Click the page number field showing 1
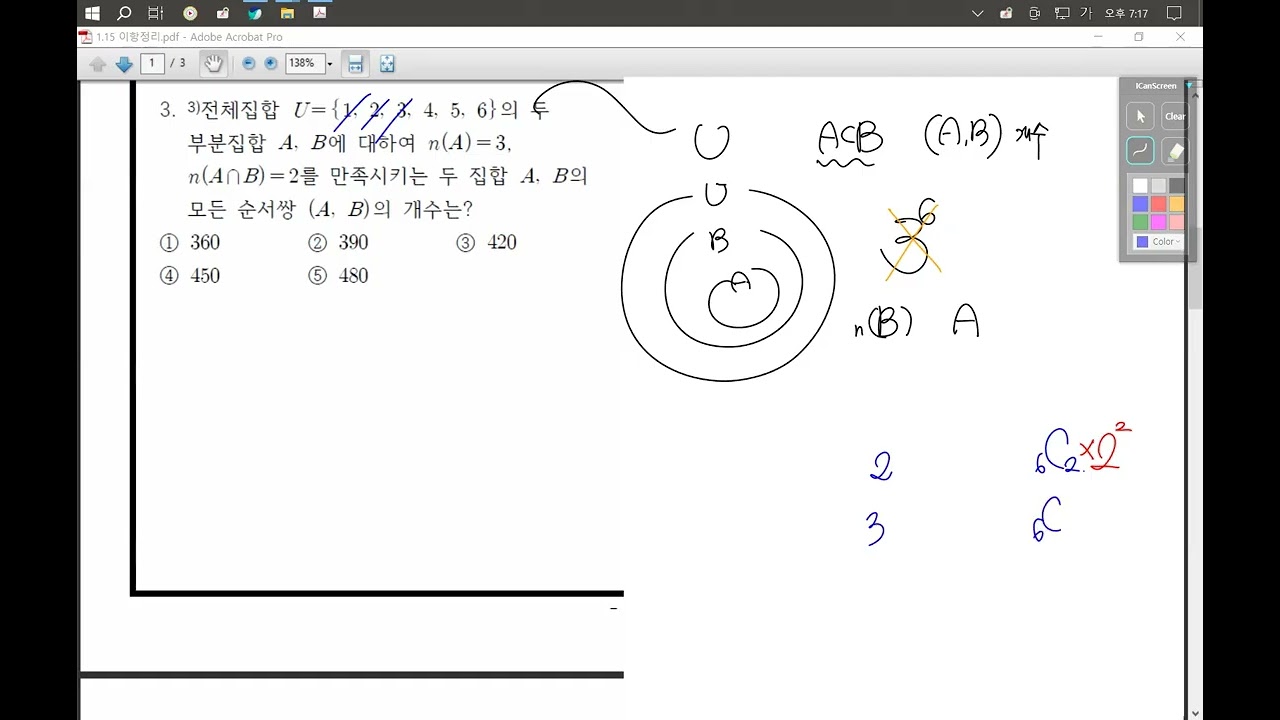 (152, 63)
